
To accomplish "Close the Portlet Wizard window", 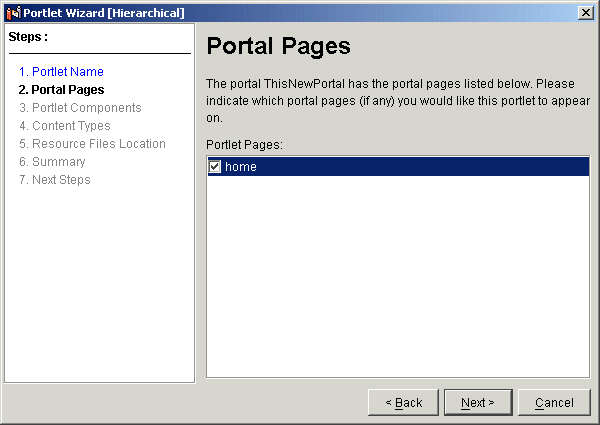I will pyautogui.click(x=586, y=13).
